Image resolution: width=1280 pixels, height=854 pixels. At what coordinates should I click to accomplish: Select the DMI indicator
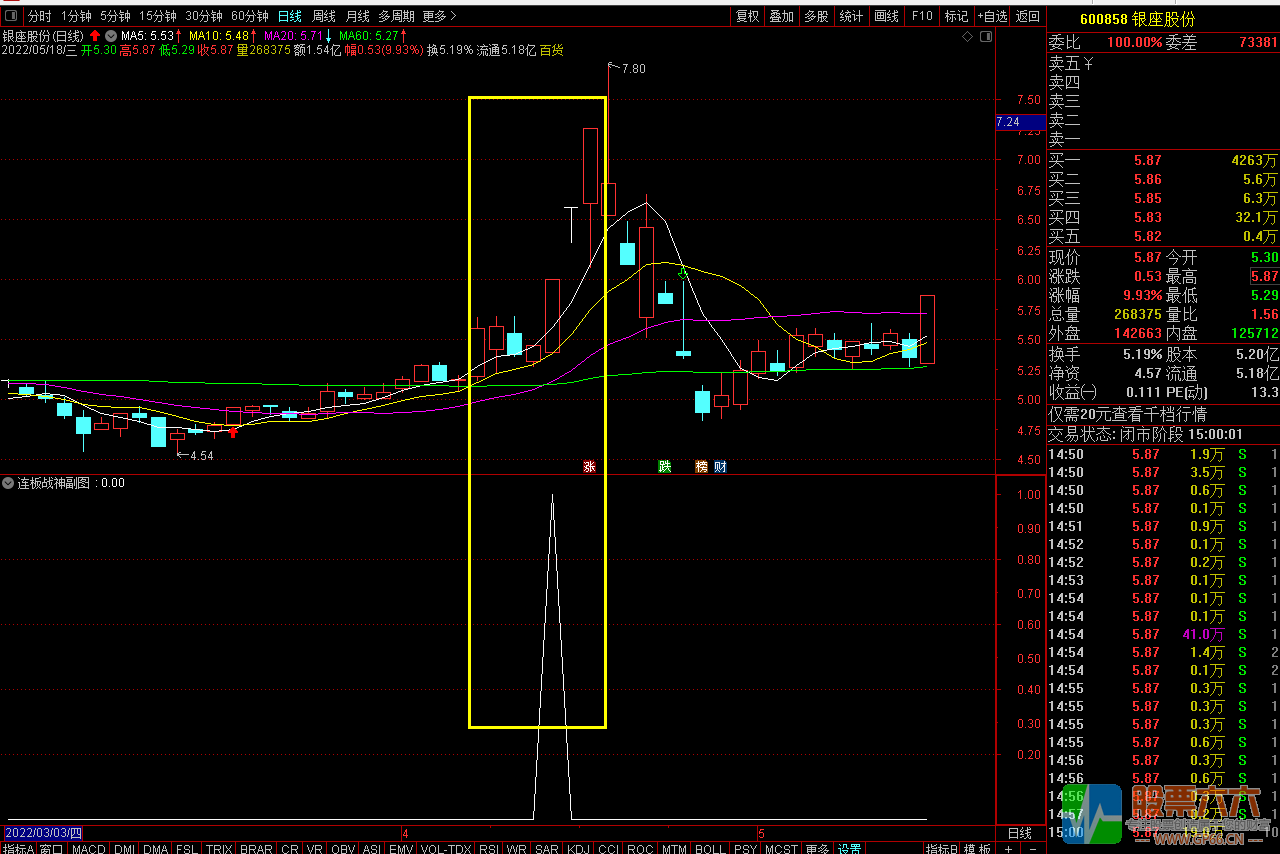click(124, 848)
